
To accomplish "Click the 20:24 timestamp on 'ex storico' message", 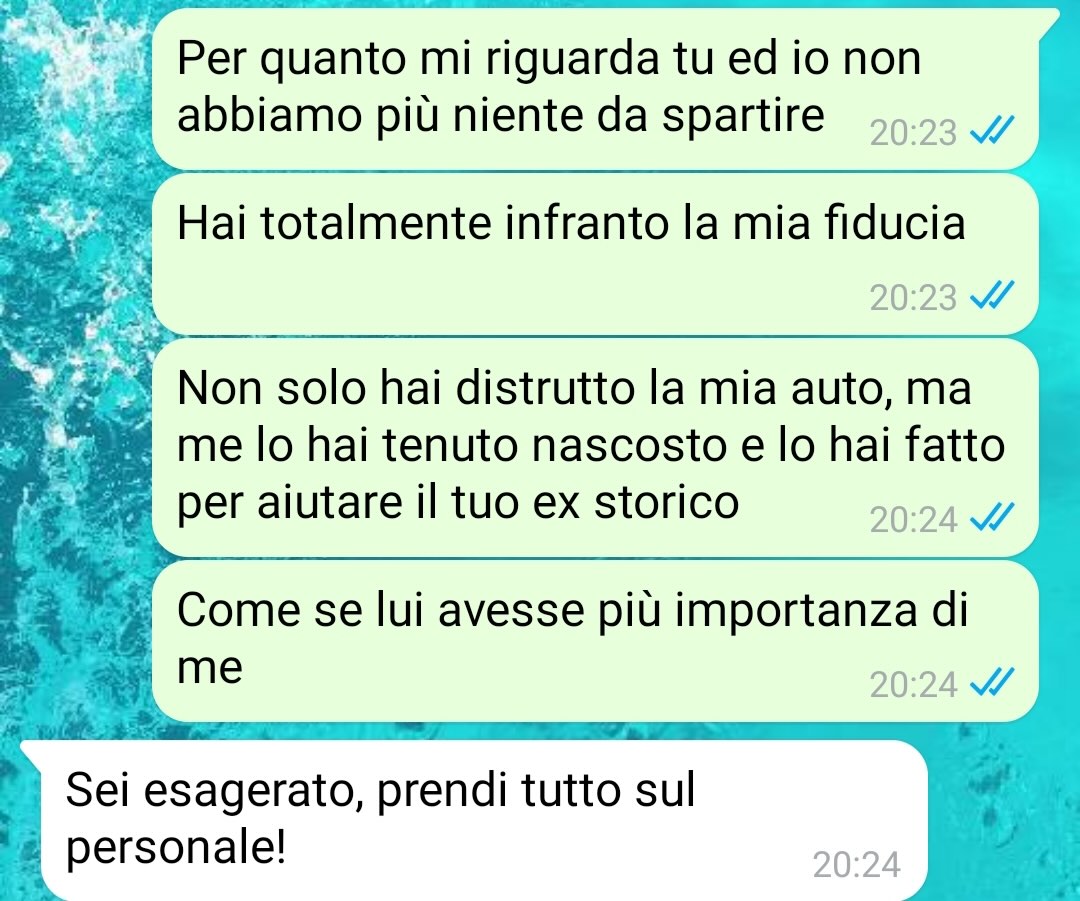I will (913, 519).
